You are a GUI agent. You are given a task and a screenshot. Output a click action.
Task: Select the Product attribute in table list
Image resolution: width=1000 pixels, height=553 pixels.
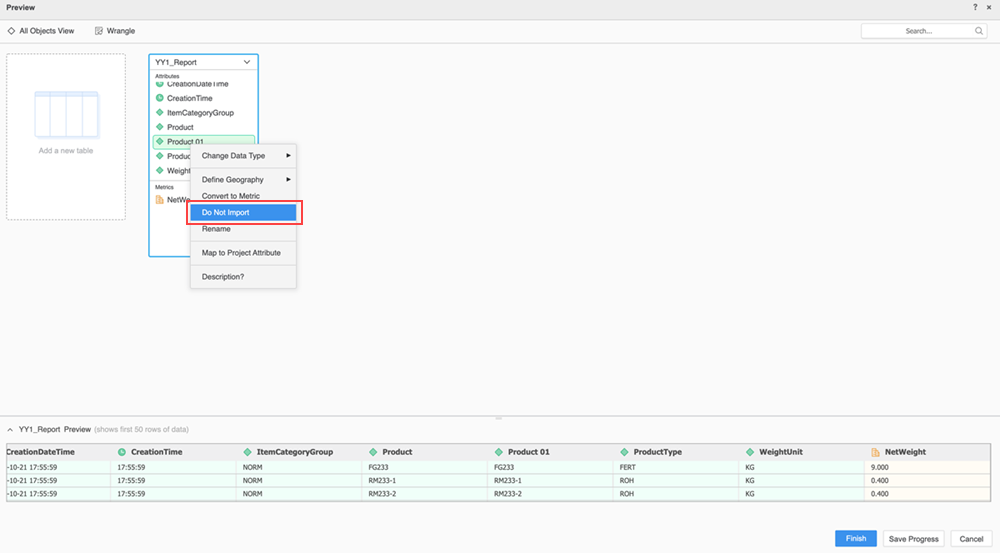click(x=180, y=127)
